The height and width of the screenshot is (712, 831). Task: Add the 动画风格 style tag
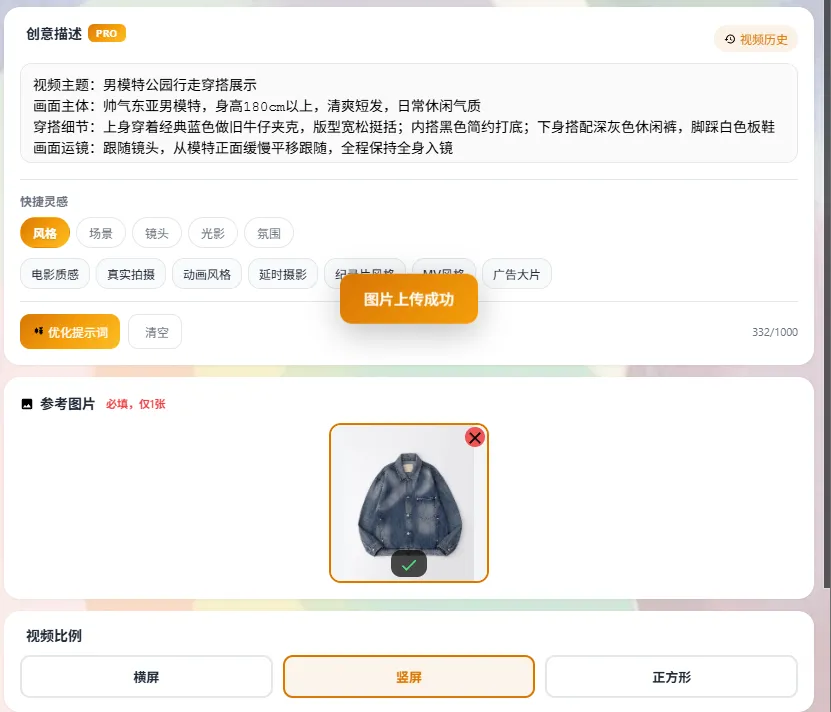[x=207, y=274]
